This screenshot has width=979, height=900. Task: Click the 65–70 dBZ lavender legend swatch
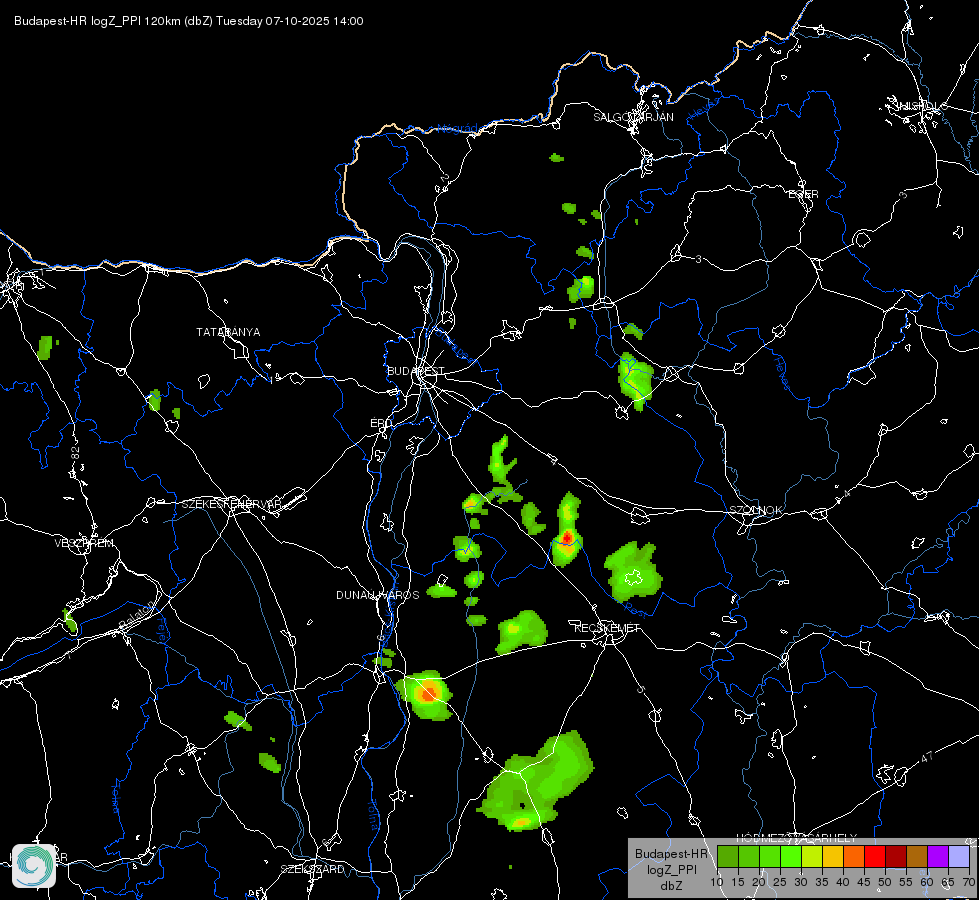[x=959, y=856]
